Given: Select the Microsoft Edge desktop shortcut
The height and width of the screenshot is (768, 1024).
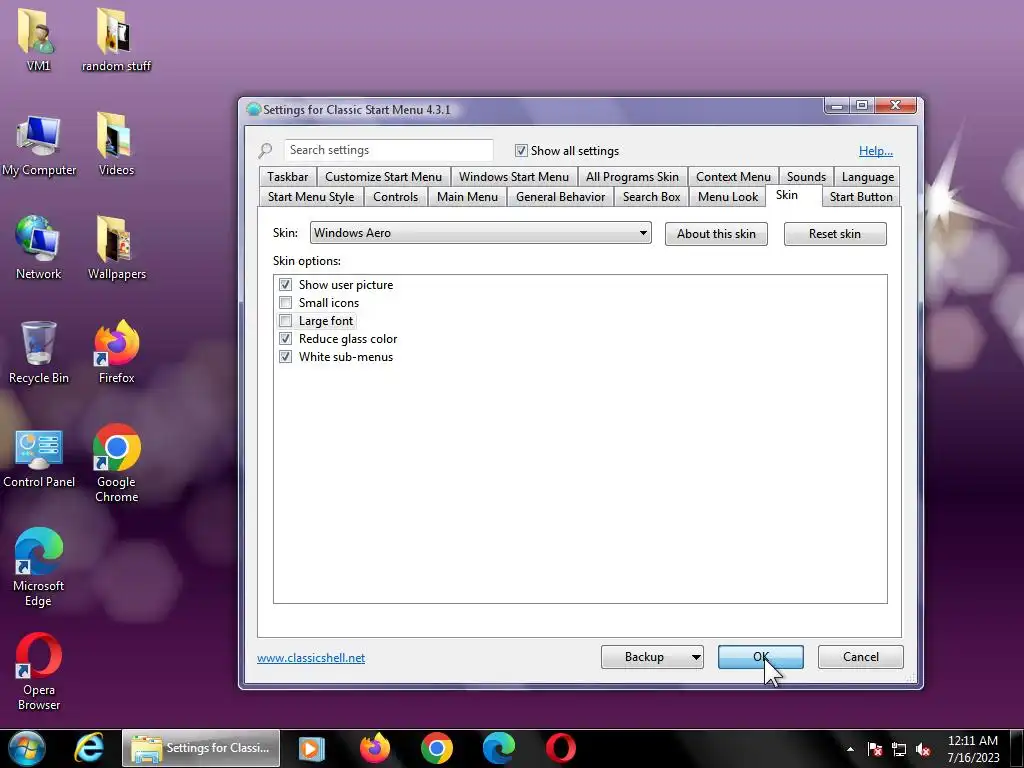Looking at the screenshot, I should point(38,567).
